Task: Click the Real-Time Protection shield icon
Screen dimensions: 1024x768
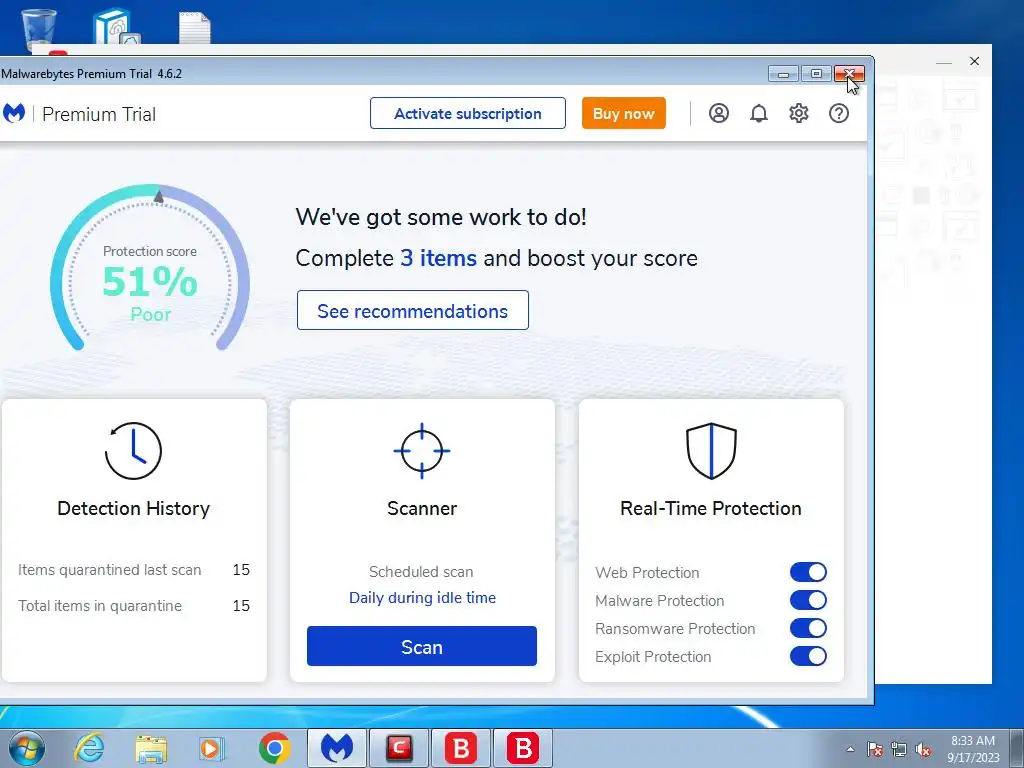Action: [x=711, y=451]
